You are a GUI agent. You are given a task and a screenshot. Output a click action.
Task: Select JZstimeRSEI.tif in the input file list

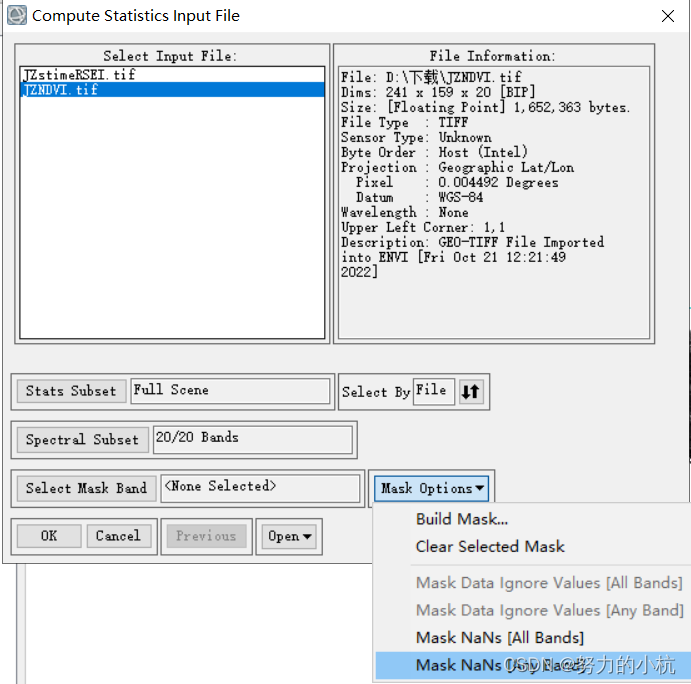(x=172, y=74)
